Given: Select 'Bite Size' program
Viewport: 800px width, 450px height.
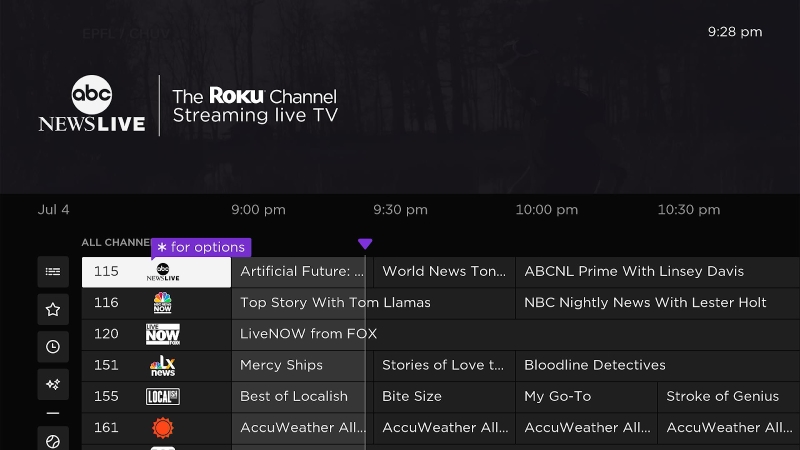Looking at the screenshot, I should (x=444, y=396).
